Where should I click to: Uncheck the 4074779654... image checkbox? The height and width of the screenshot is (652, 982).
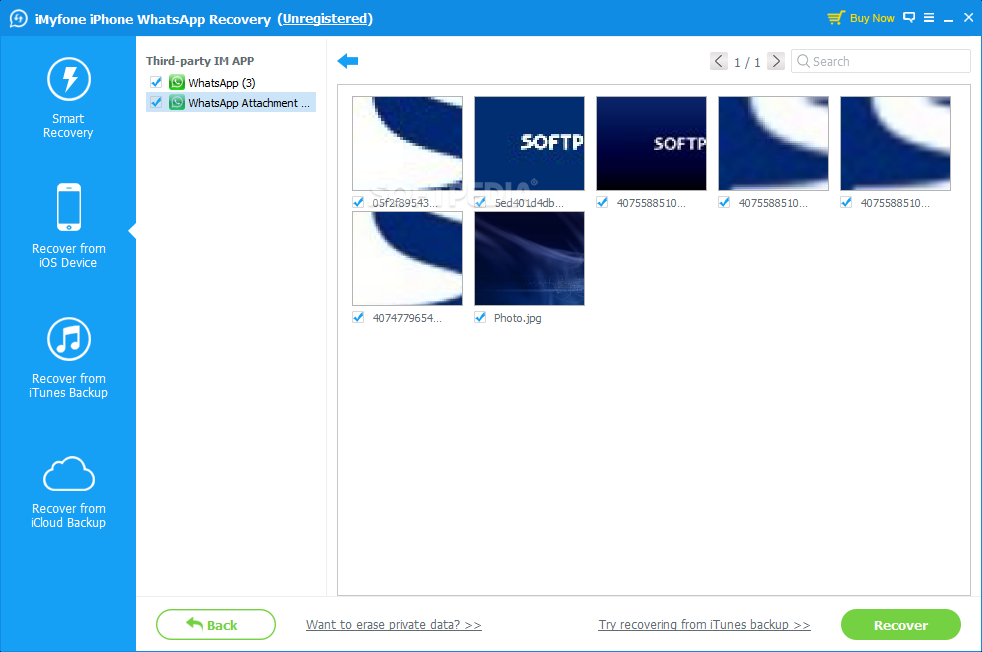(x=358, y=318)
